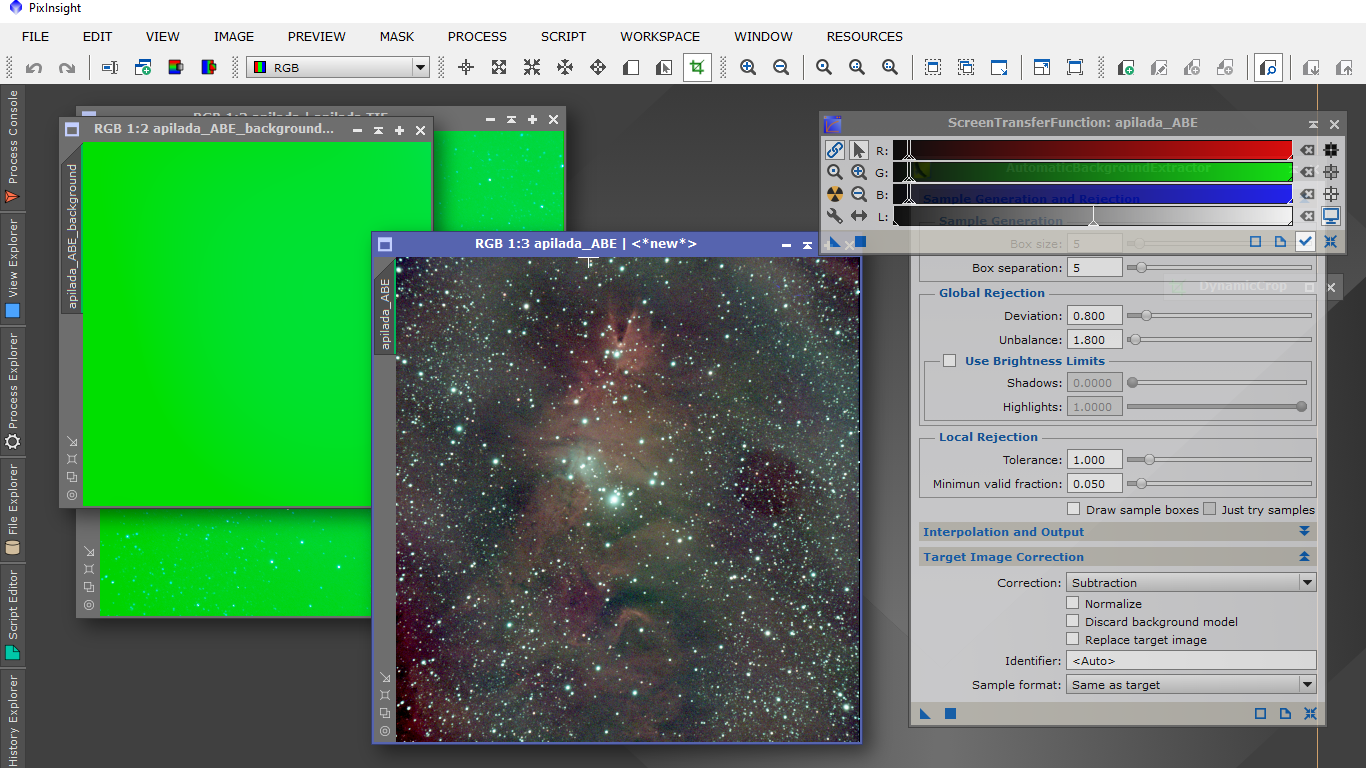Click the STF Auto Stretch radioactive icon

pos(835,194)
